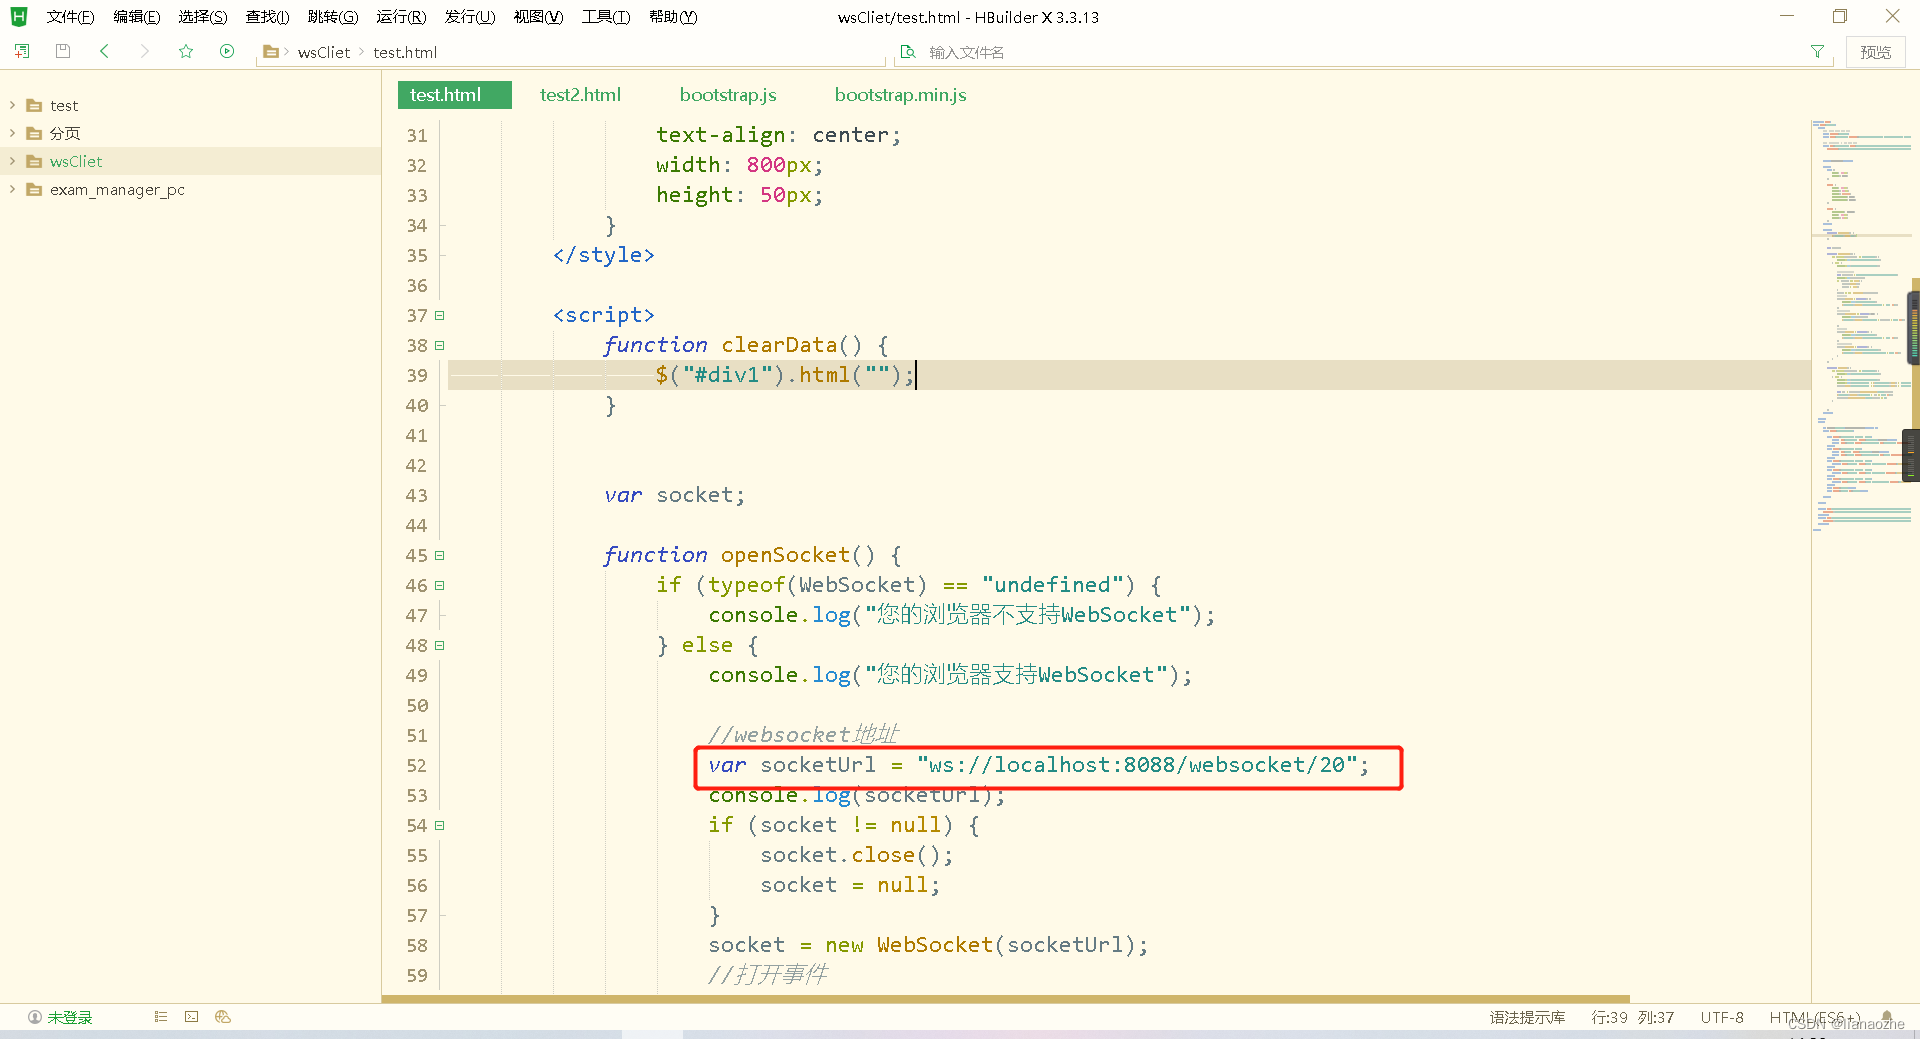Run the project with the play icon
The height and width of the screenshot is (1039, 1920).
[227, 51]
